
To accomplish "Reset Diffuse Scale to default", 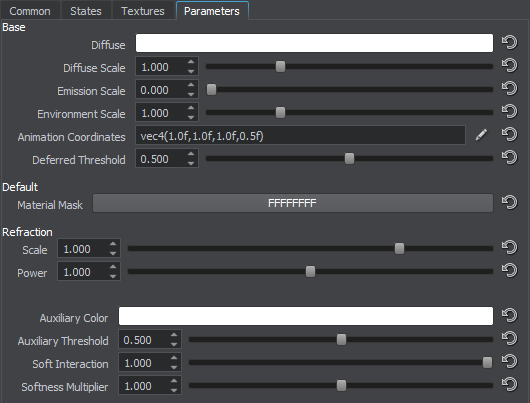I will (x=509, y=66).
